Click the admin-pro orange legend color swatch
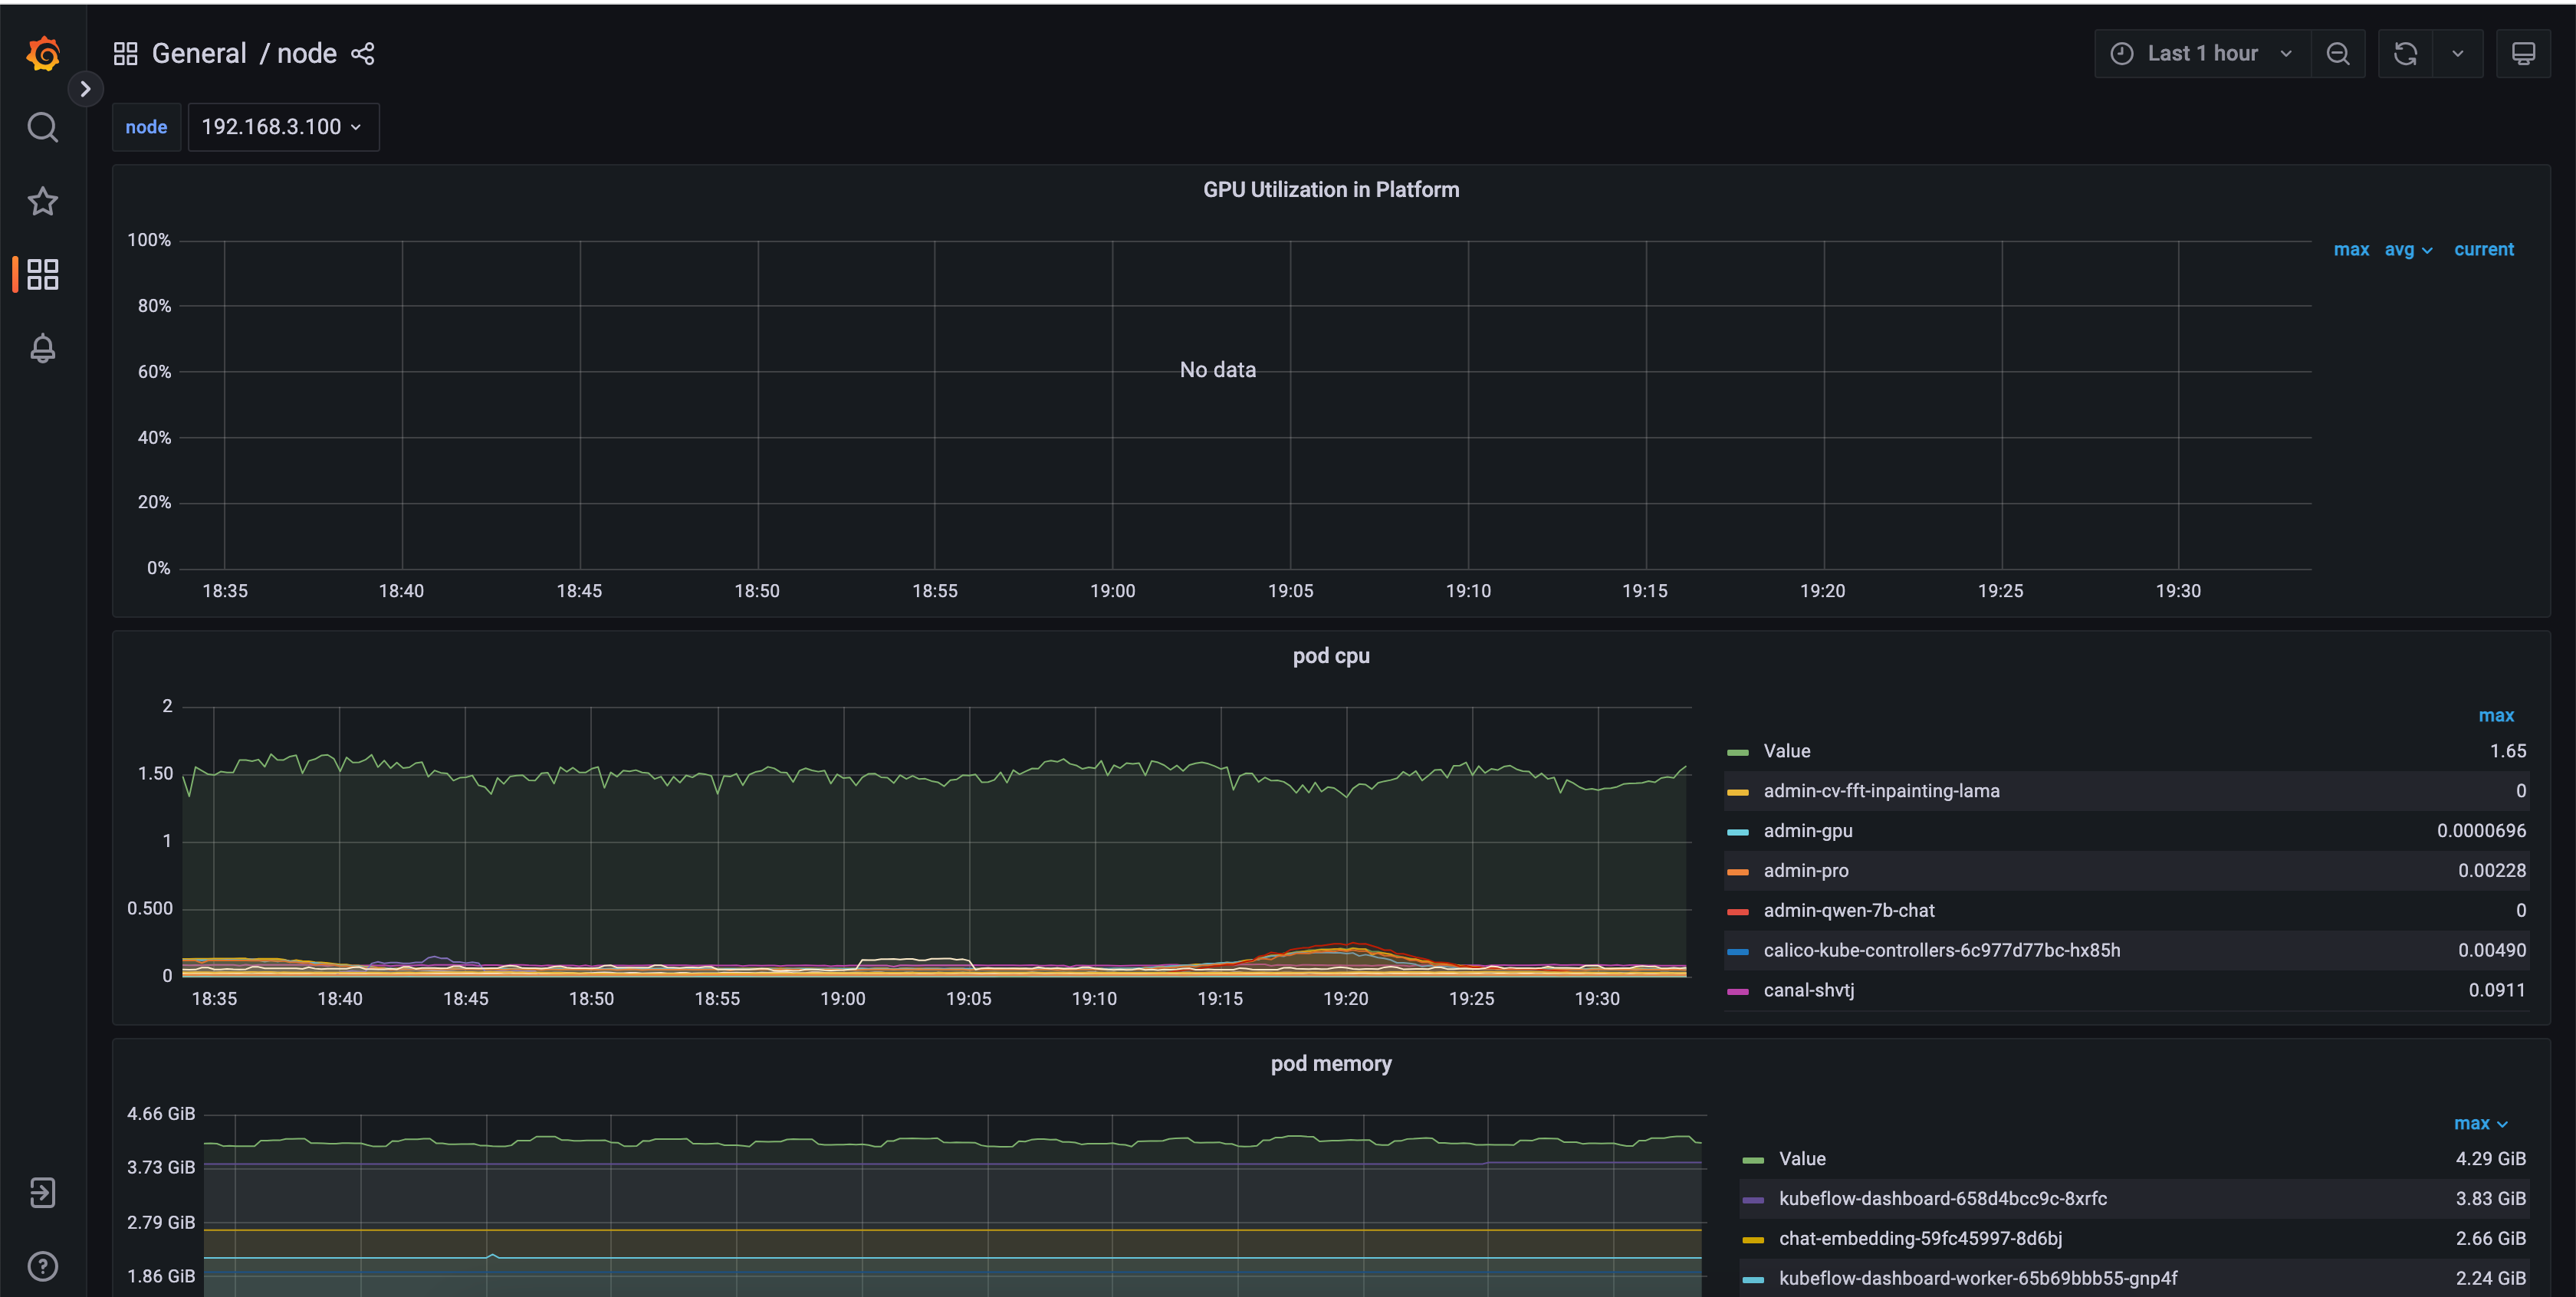The image size is (2576, 1297). pos(1738,872)
